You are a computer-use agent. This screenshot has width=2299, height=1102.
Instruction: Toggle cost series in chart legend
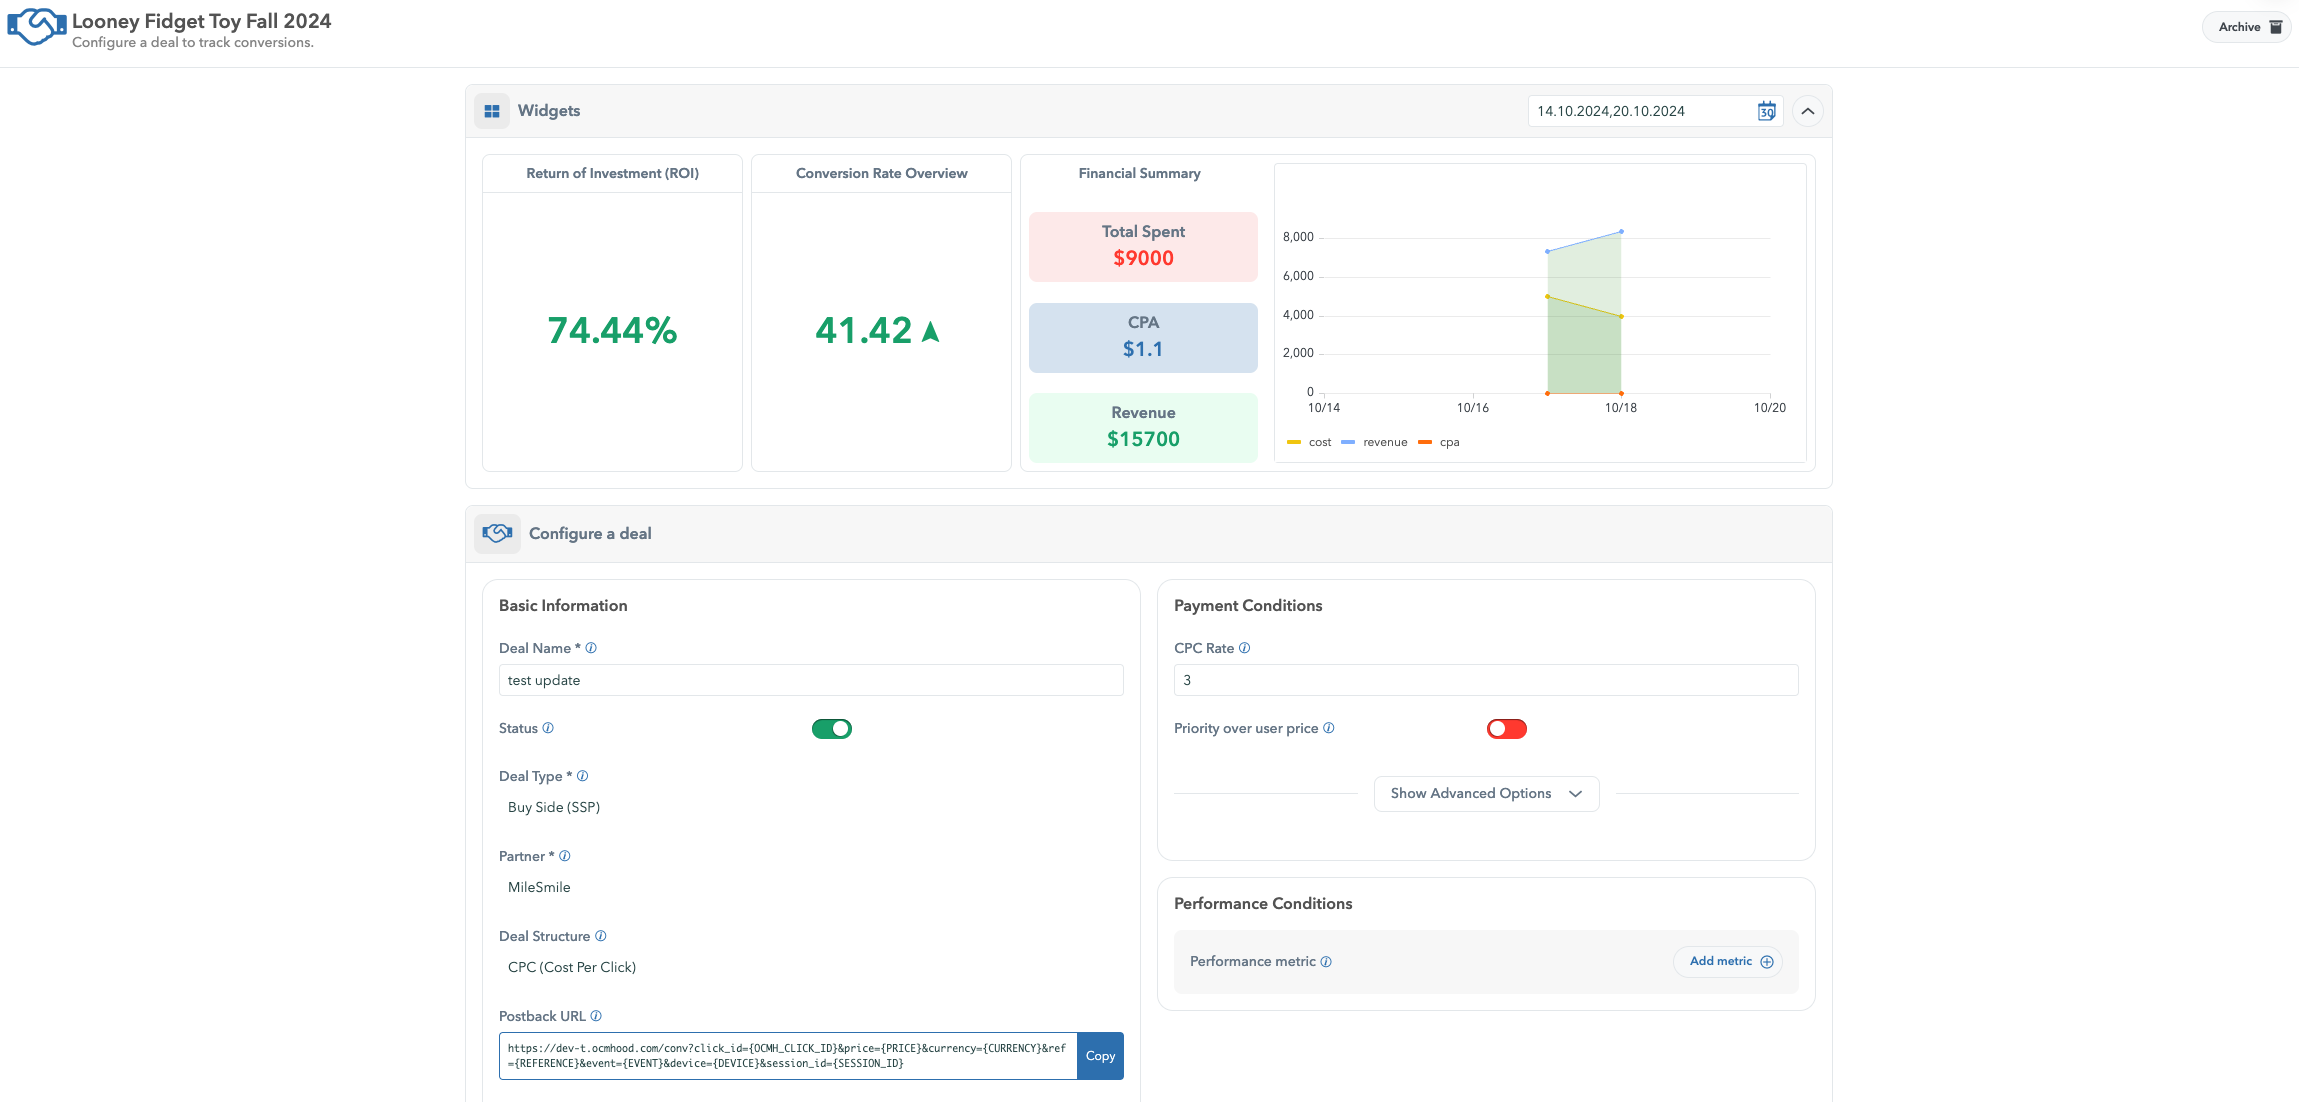[1310, 443]
